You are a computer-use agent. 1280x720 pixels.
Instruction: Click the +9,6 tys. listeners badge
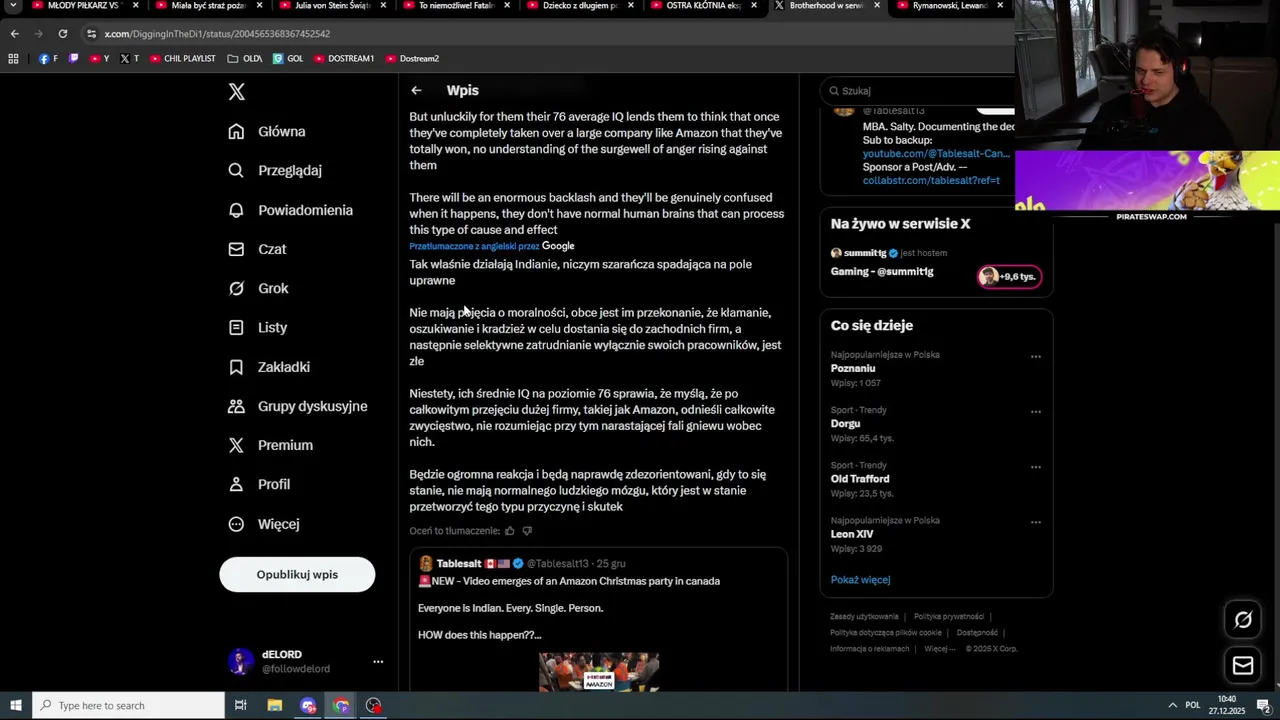1009,277
